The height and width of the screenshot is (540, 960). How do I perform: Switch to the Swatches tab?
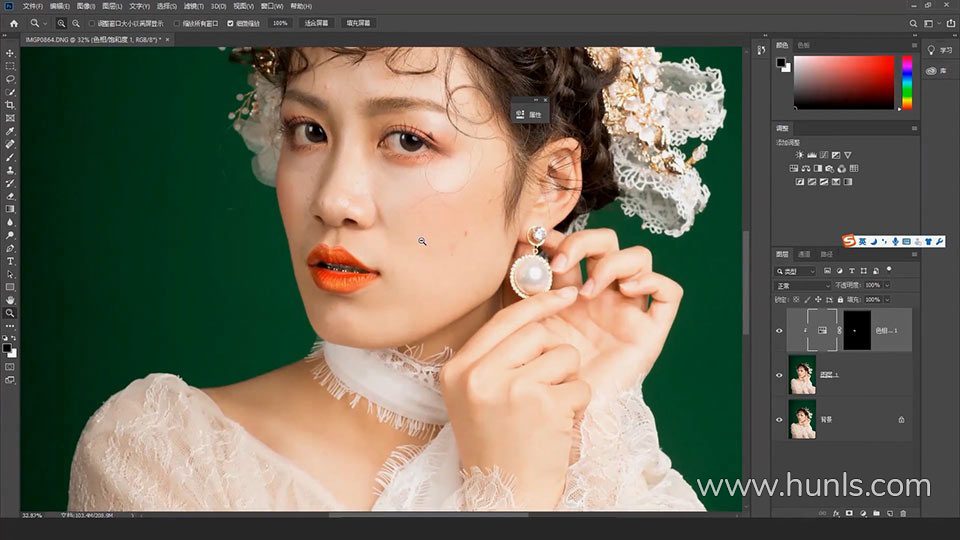click(804, 45)
